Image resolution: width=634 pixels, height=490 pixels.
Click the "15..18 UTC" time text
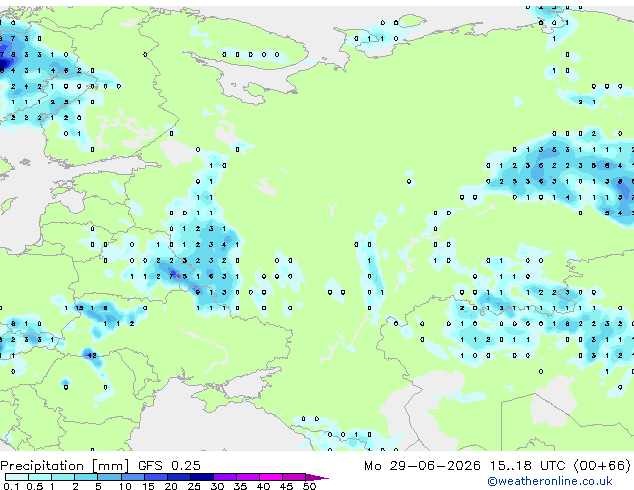(x=527, y=466)
